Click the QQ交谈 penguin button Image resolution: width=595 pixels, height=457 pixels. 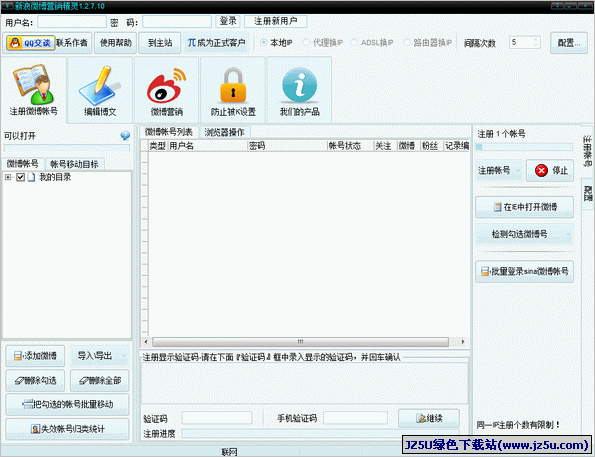(31, 43)
